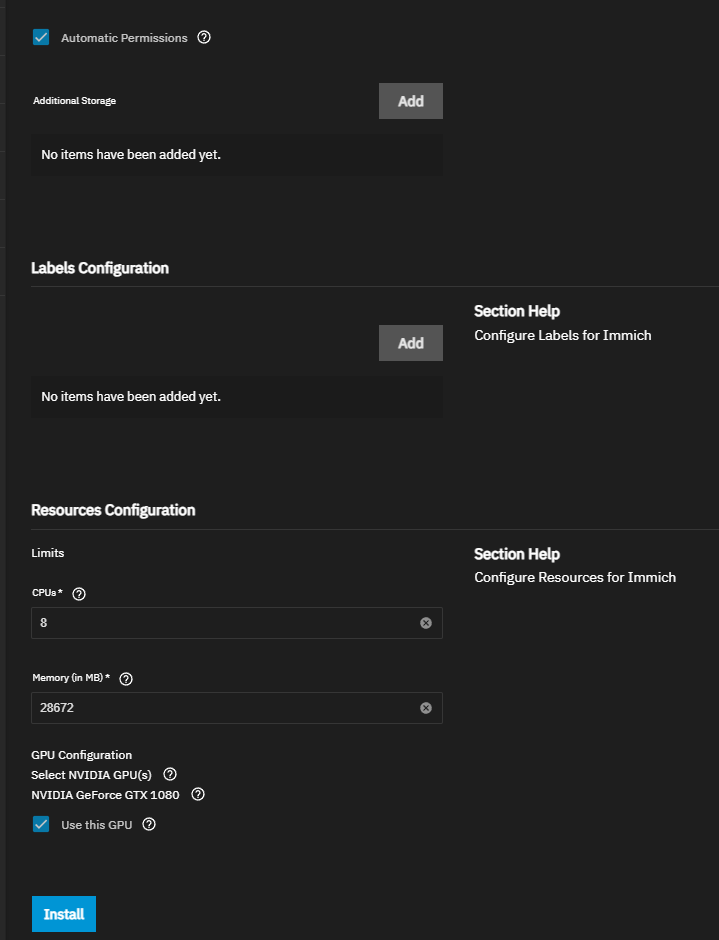Open help tooltip for Automatic Permissions
This screenshot has width=719, height=940.
point(203,37)
